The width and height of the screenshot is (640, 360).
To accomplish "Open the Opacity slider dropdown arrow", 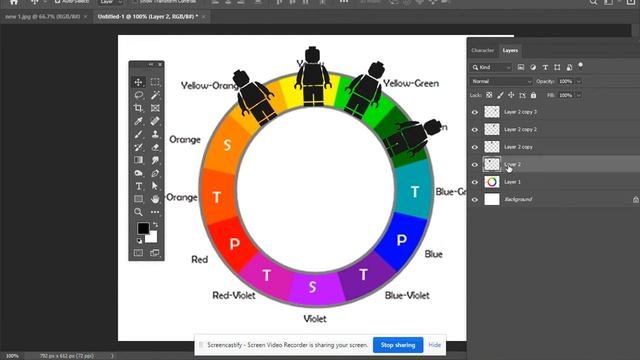I will (x=578, y=82).
